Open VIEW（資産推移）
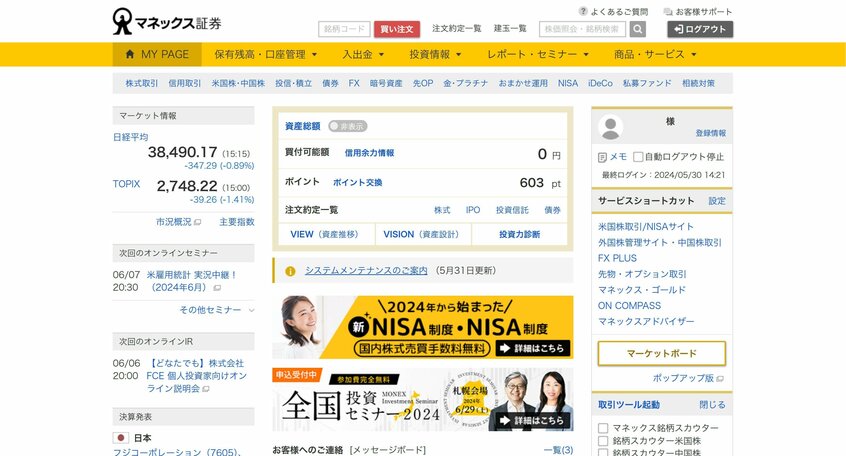Image resolution: width=846 pixels, height=456 pixels. (x=324, y=234)
